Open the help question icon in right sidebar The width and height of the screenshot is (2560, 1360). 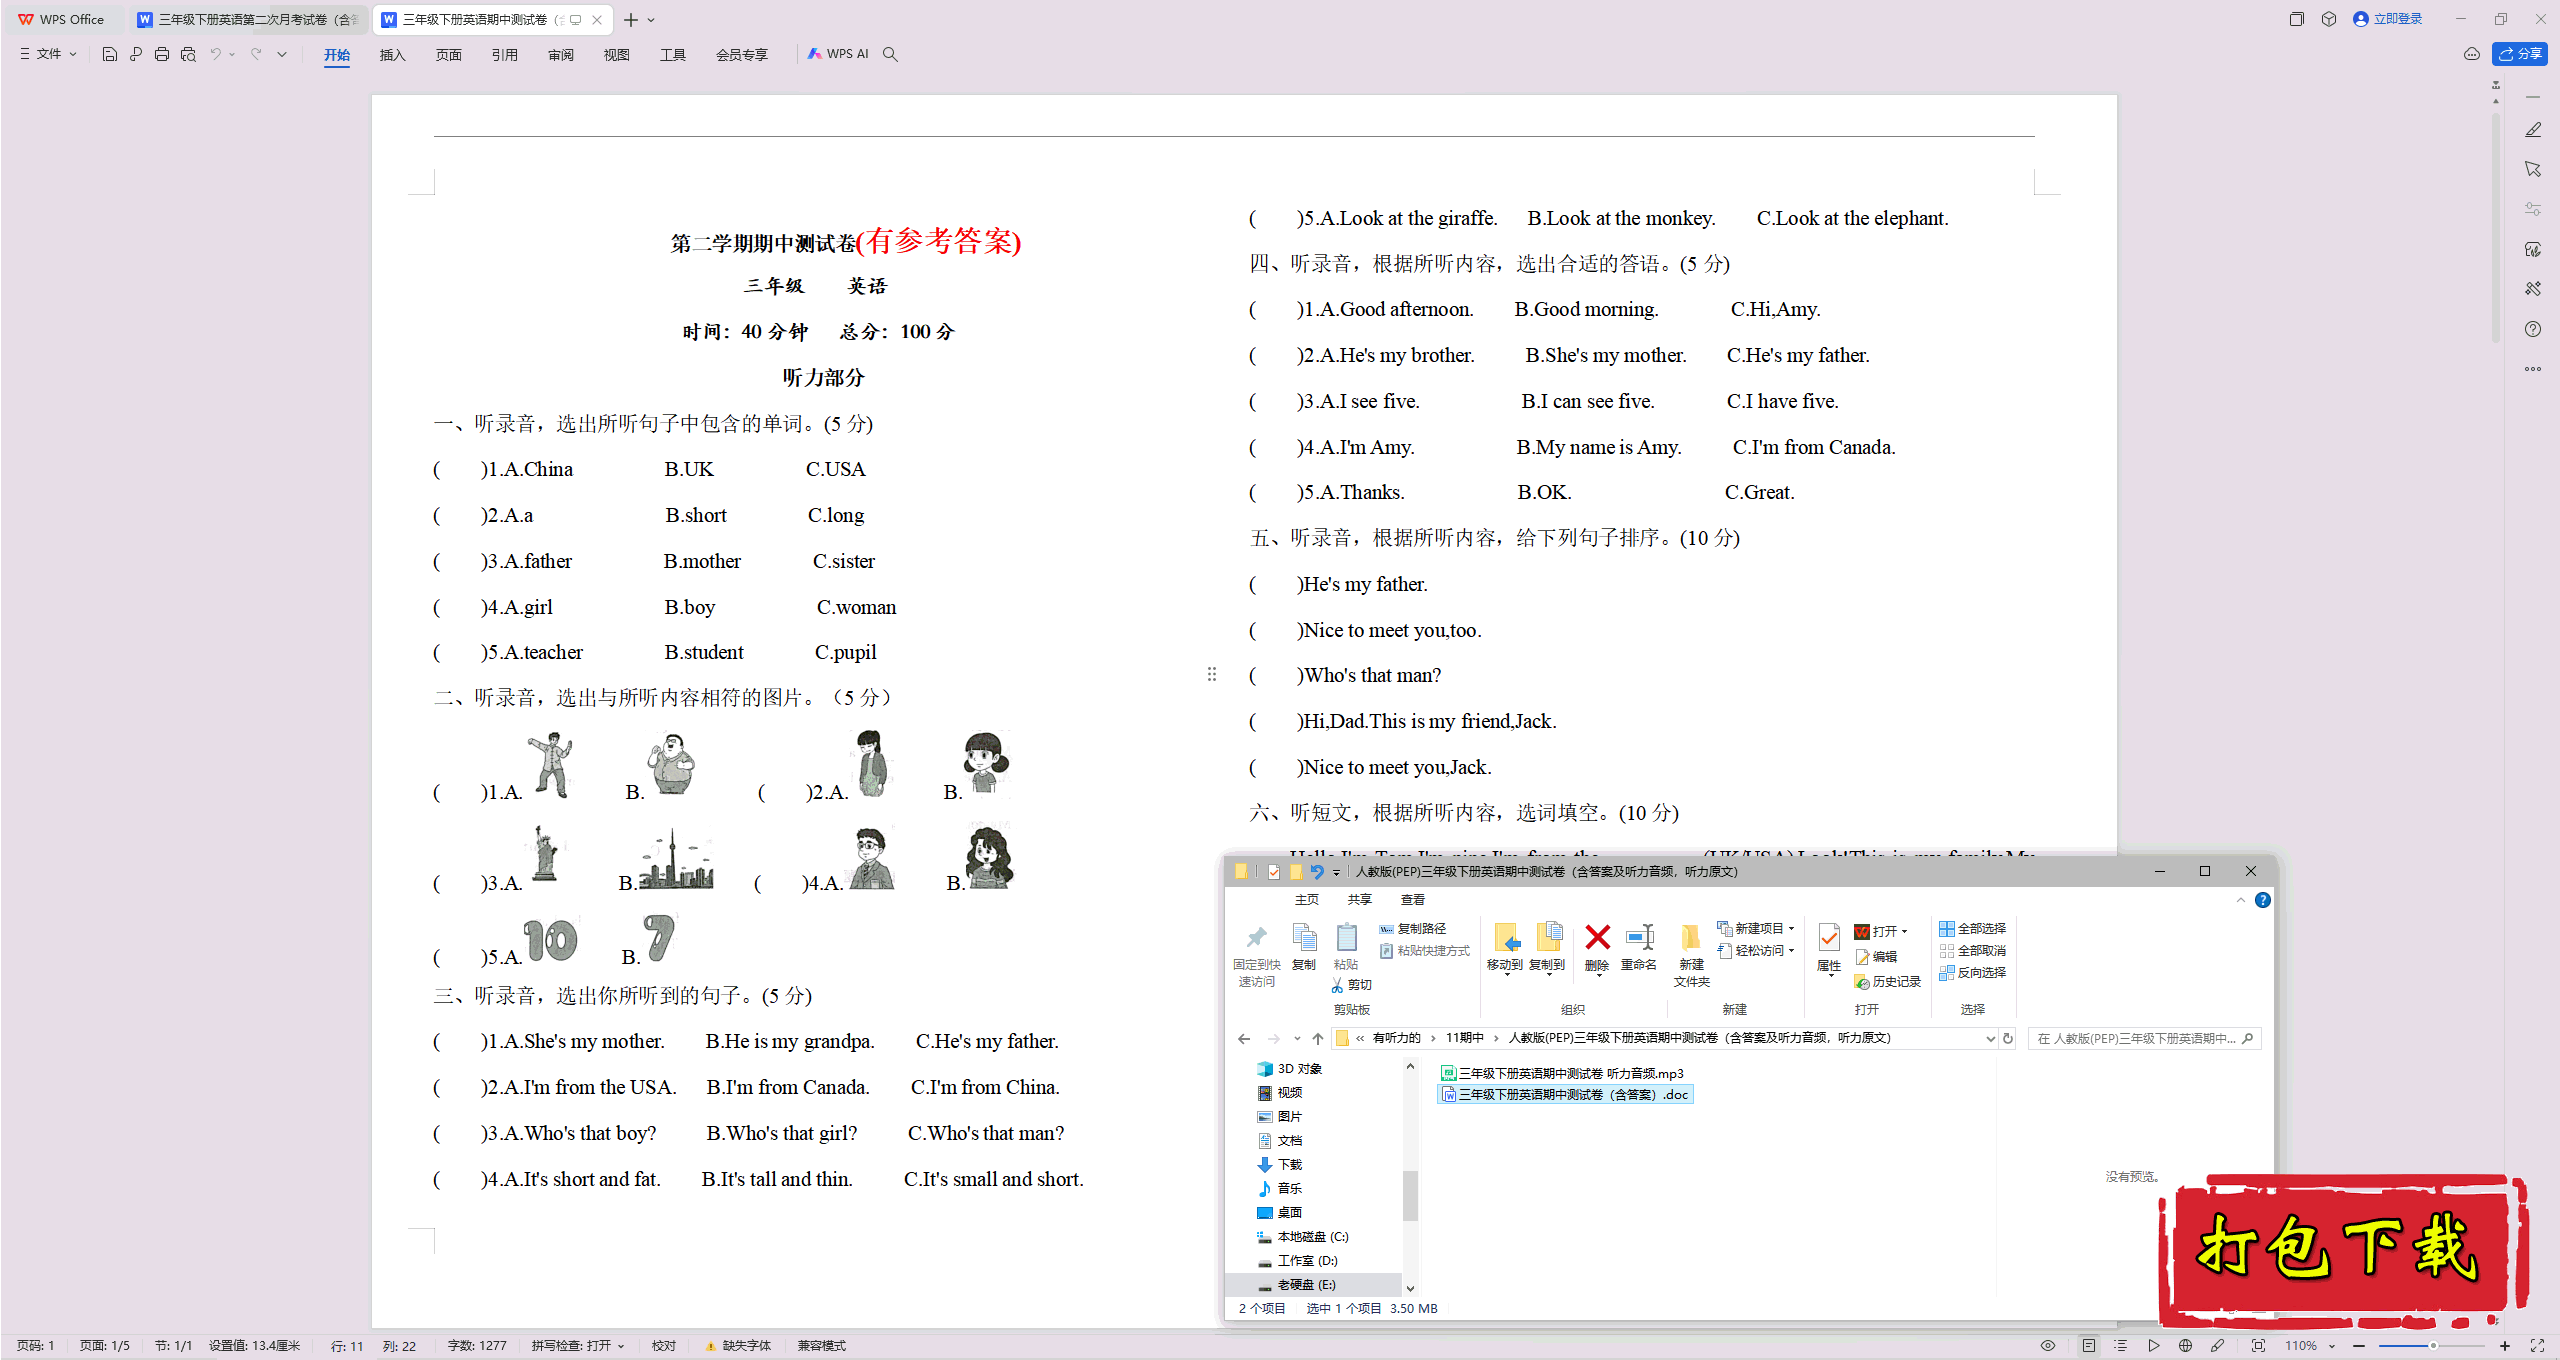pos(2532,329)
